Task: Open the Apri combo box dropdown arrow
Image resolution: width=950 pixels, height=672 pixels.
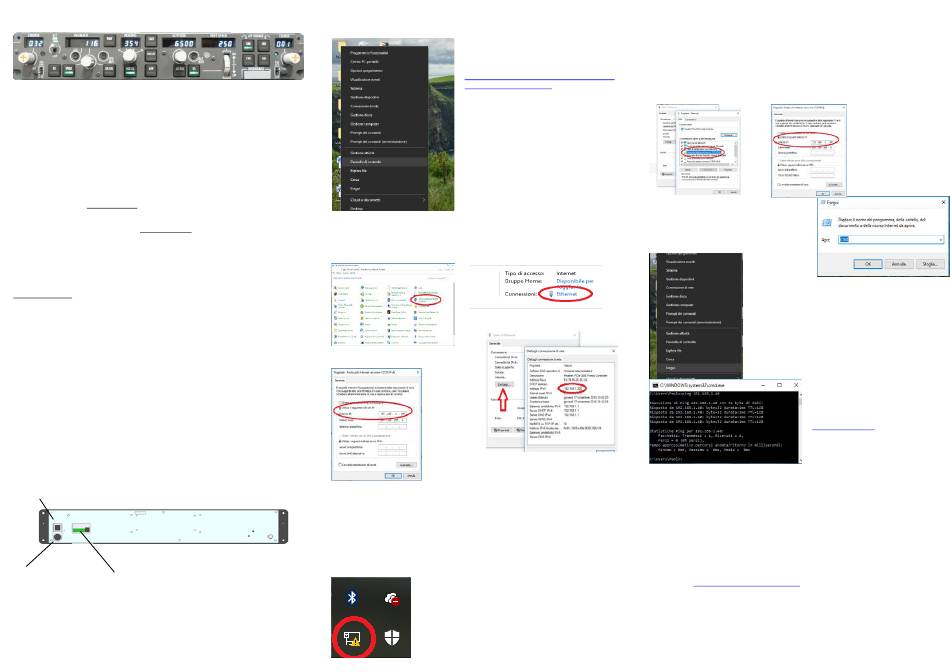Action: coord(940,239)
